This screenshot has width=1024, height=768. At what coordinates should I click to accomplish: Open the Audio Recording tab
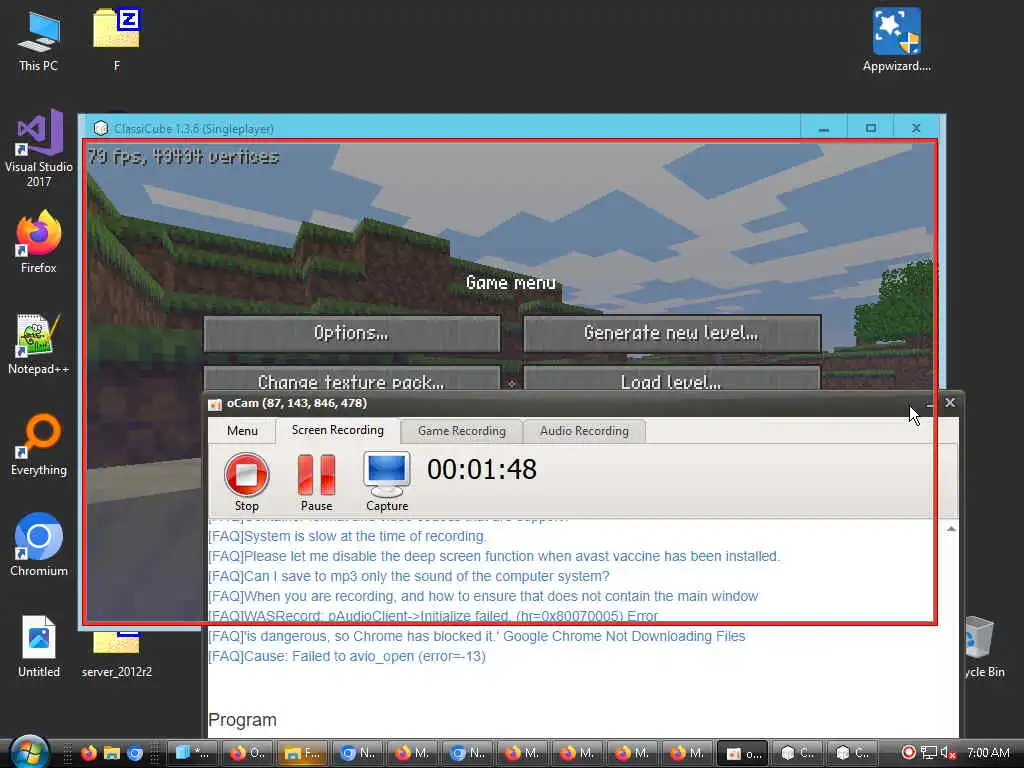pyautogui.click(x=584, y=431)
